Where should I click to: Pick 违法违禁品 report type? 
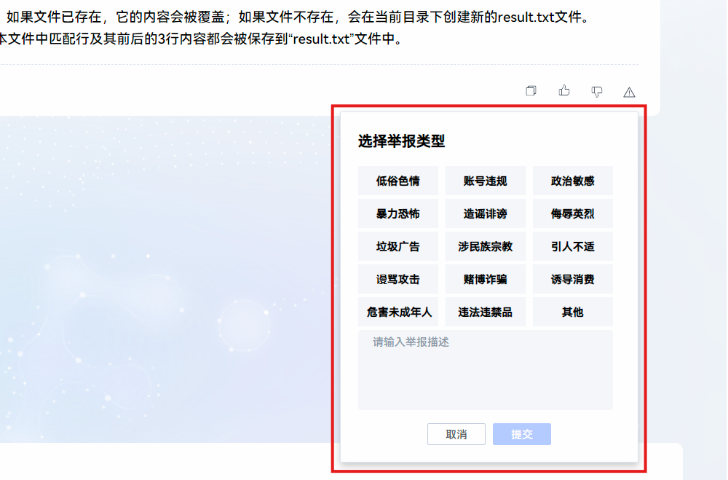[485, 312]
